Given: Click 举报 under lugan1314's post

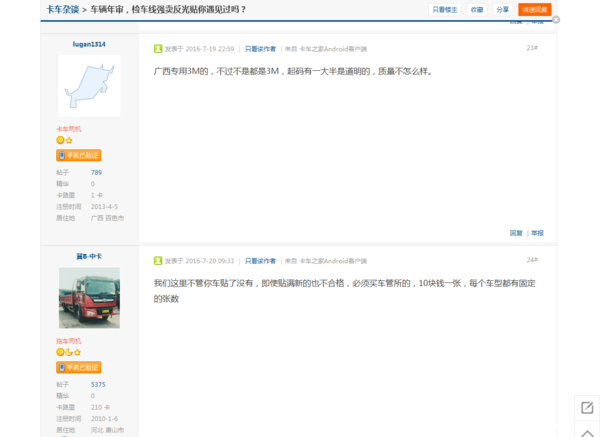Looking at the screenshot, I should point(538,232).
